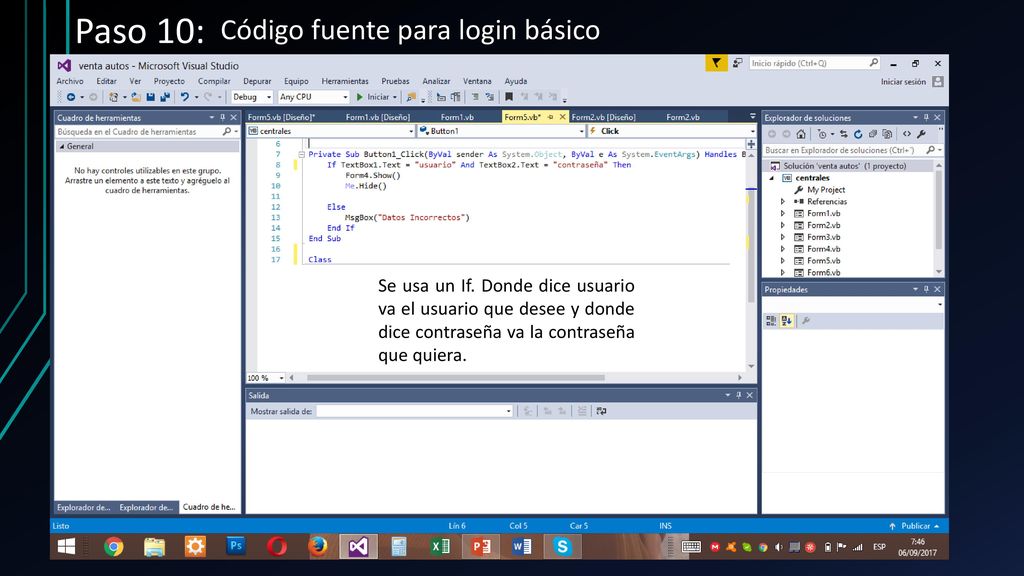The height and width of the screenshot is (576, 1024).
Task: Toggle auto-hide pin on Propiedades panel
Action: [926, 289]
